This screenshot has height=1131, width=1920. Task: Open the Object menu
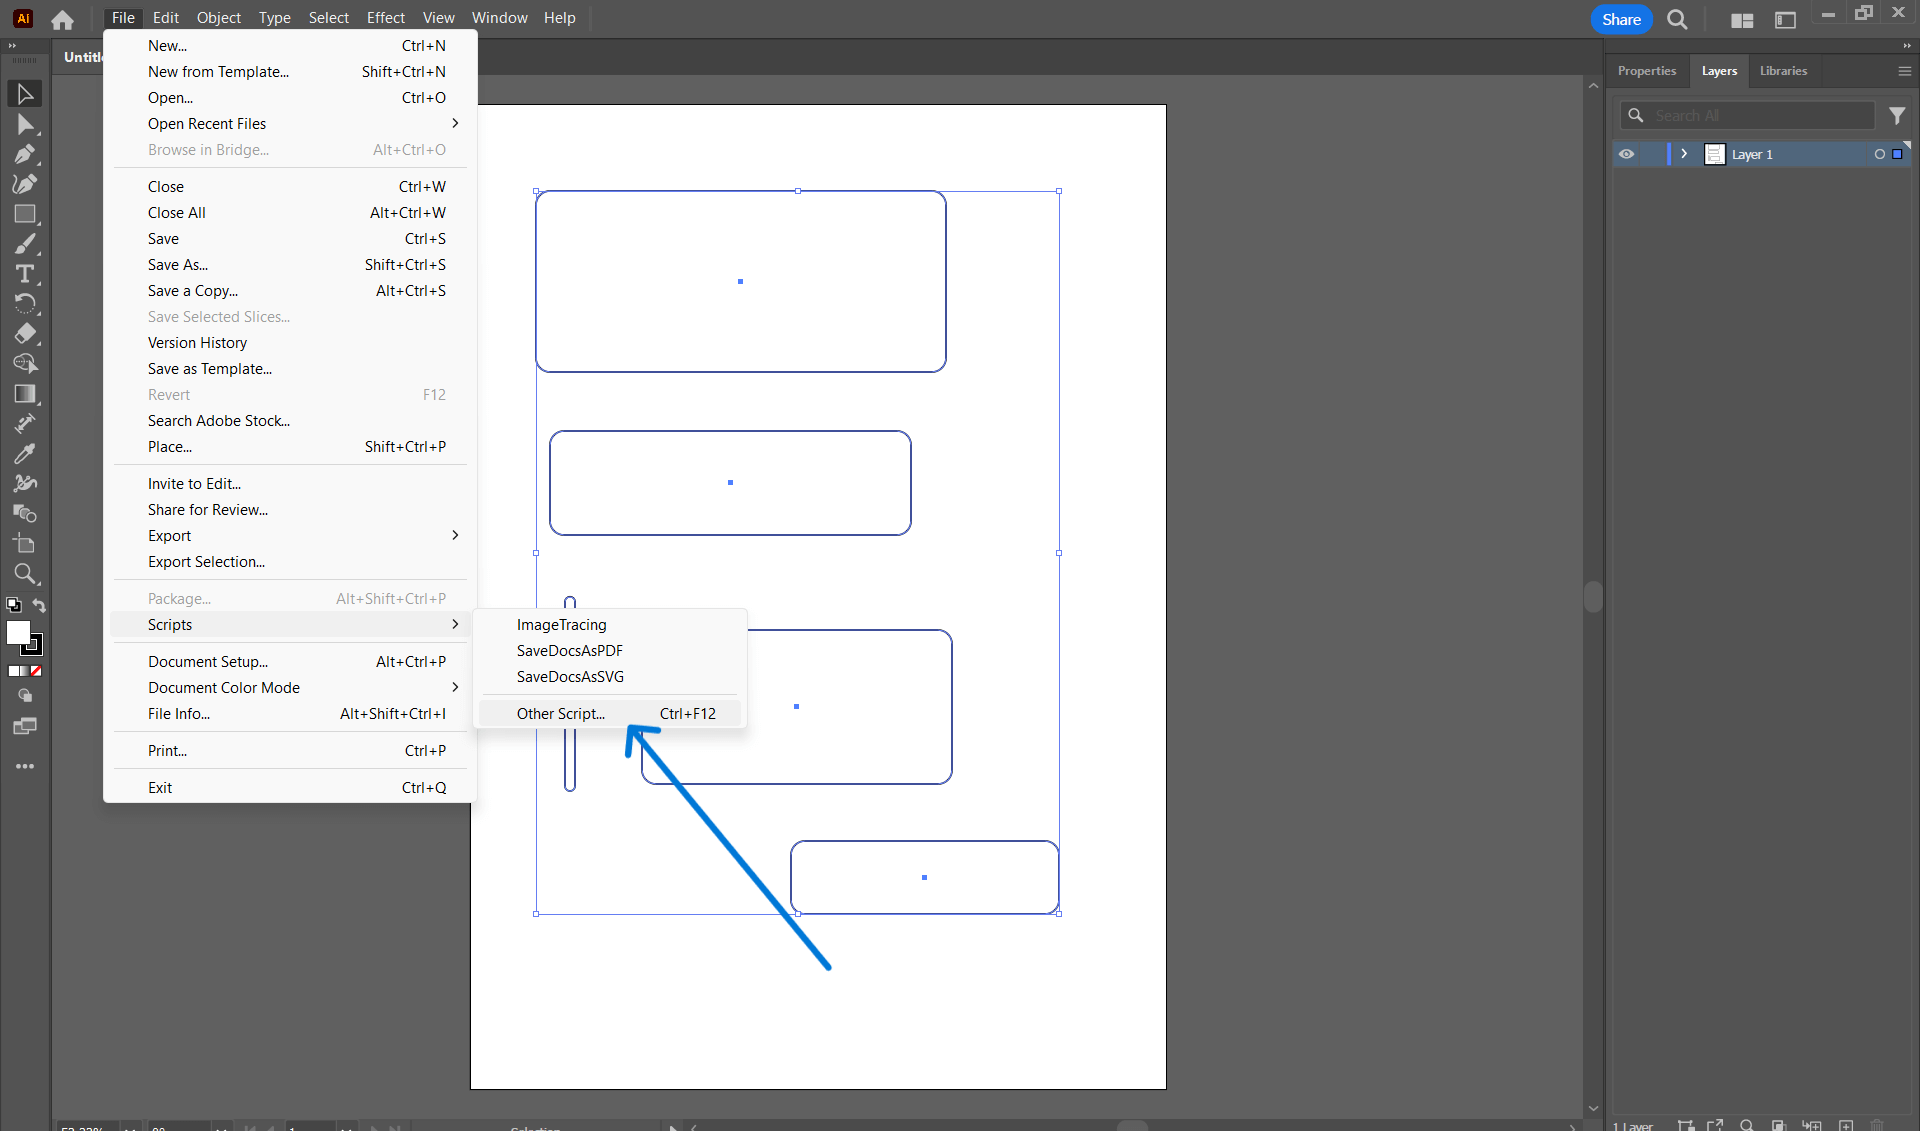[x=219, y=18]
